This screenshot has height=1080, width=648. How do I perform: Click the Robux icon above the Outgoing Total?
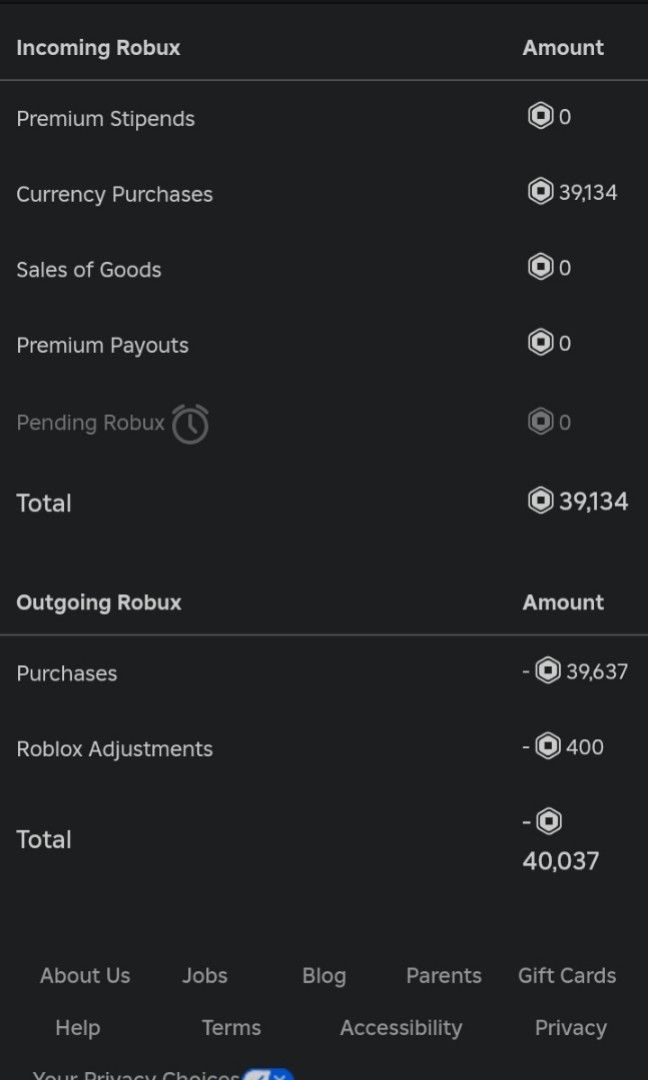pyautogui.click(x=548, y=820)
